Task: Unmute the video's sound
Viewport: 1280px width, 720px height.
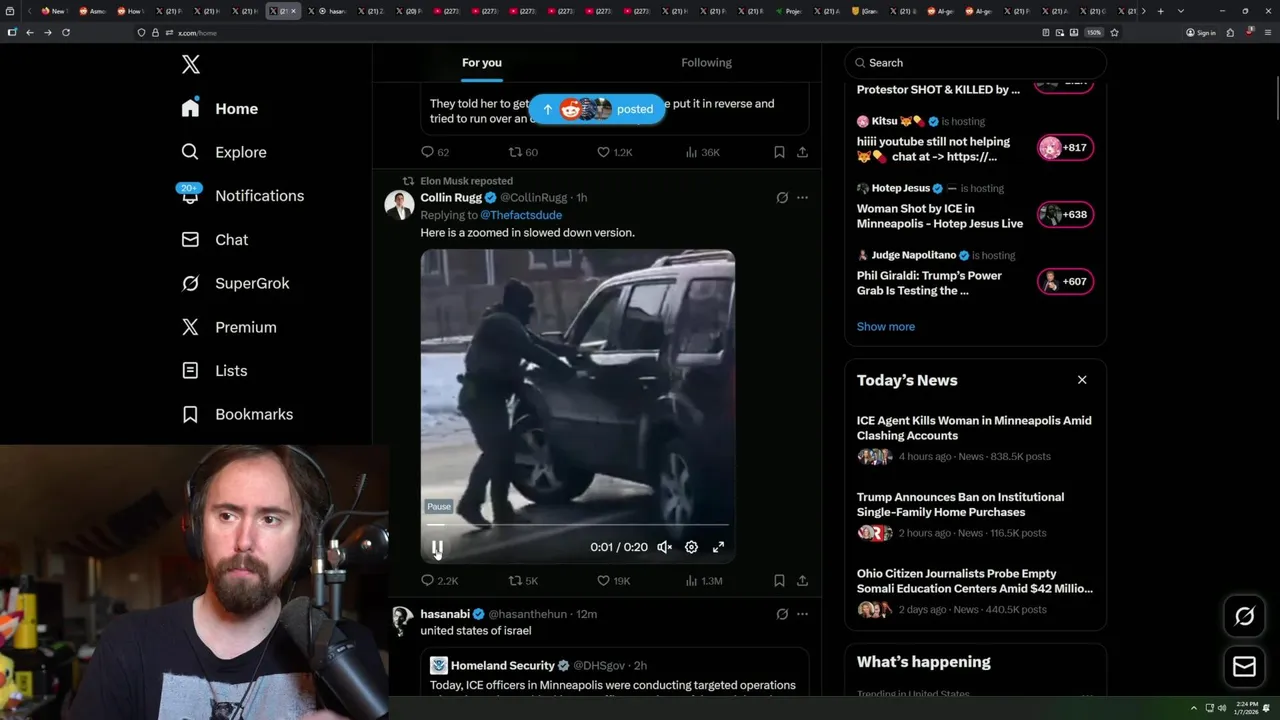Action: pyautogui.click(x=664, y=547)
